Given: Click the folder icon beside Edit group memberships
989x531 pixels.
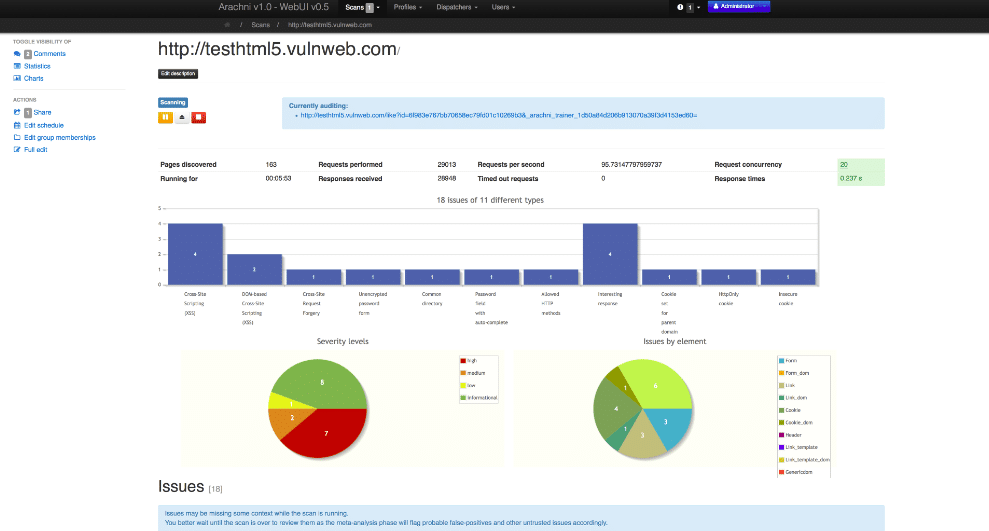Looking at the screenshot, I should pyautogui.click(x=17, y=137).
